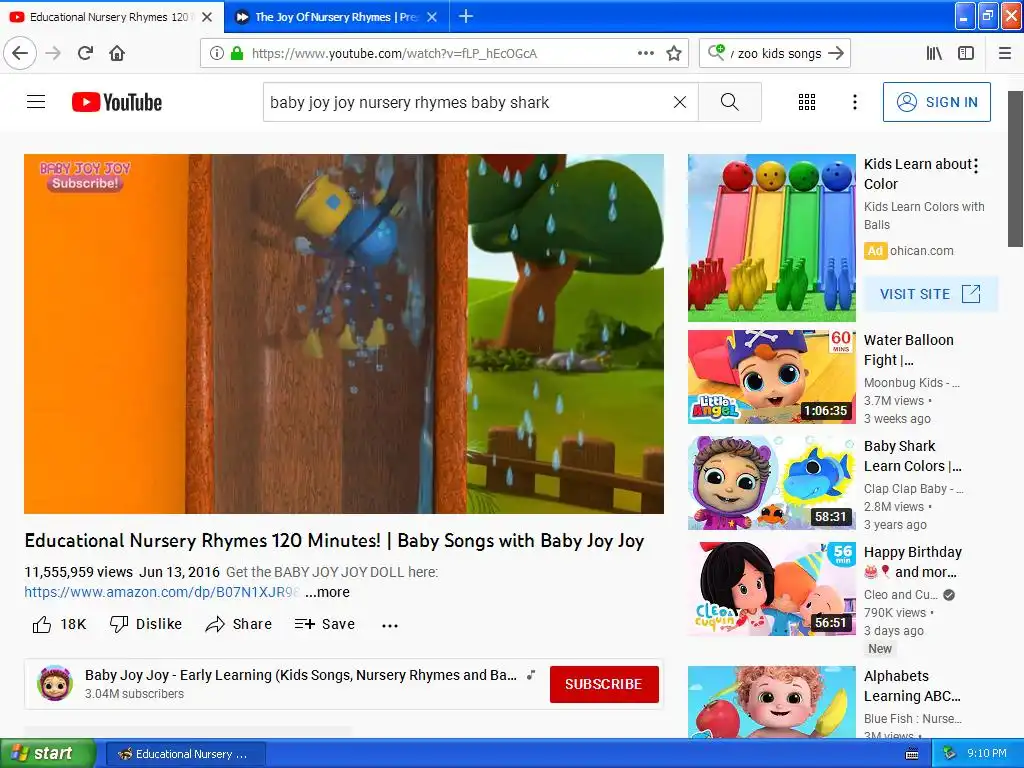Share the video
The image size is (1024, 768).
[238, 624]
